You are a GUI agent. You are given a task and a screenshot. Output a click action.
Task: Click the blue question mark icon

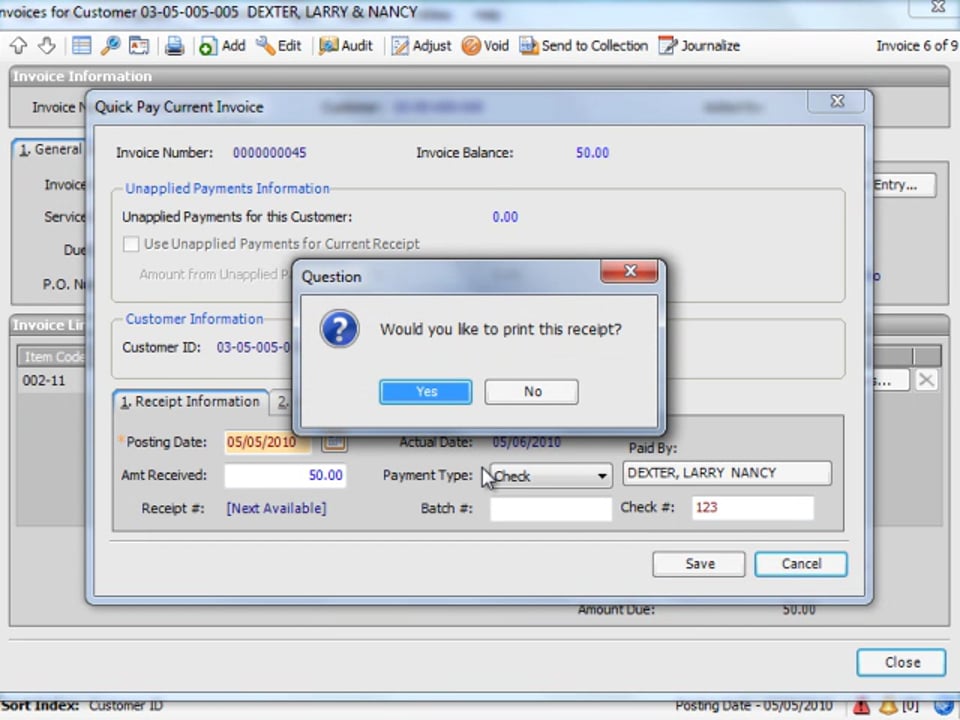pyautogui.click(x=339, y=329)
